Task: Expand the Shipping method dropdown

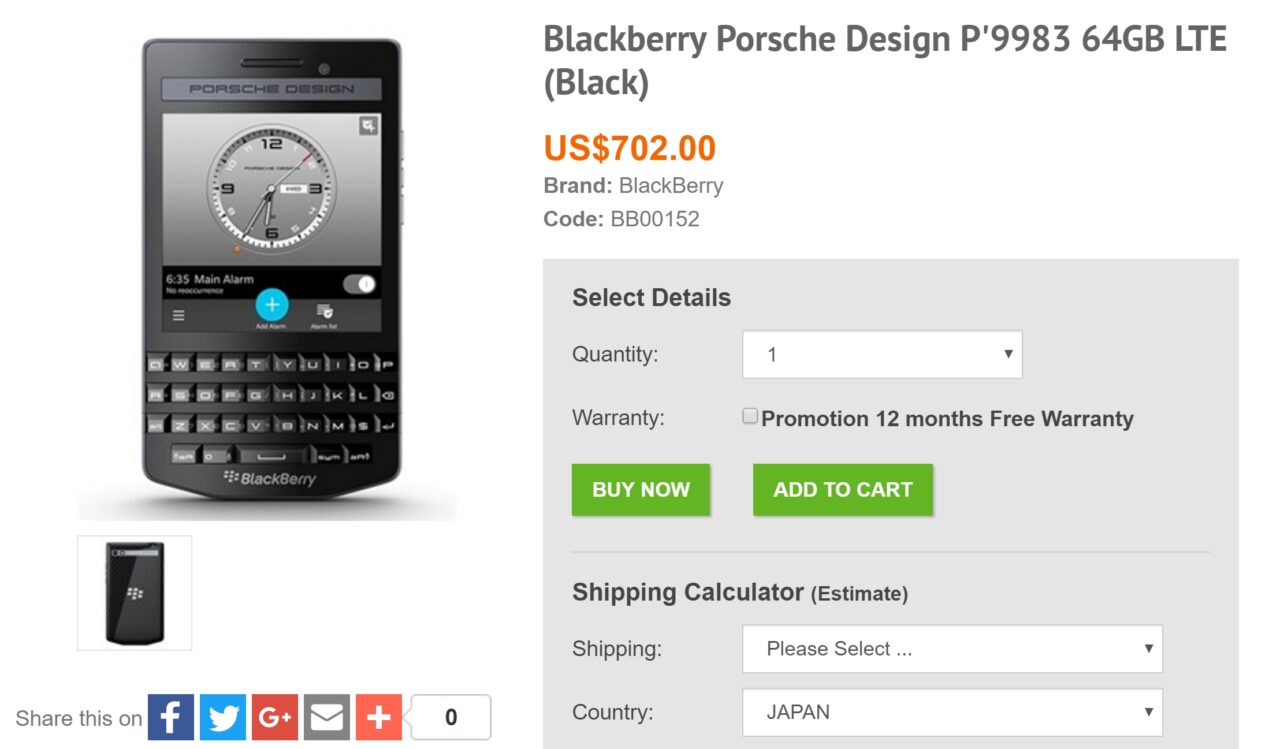Action: click(x=952, y=649)
